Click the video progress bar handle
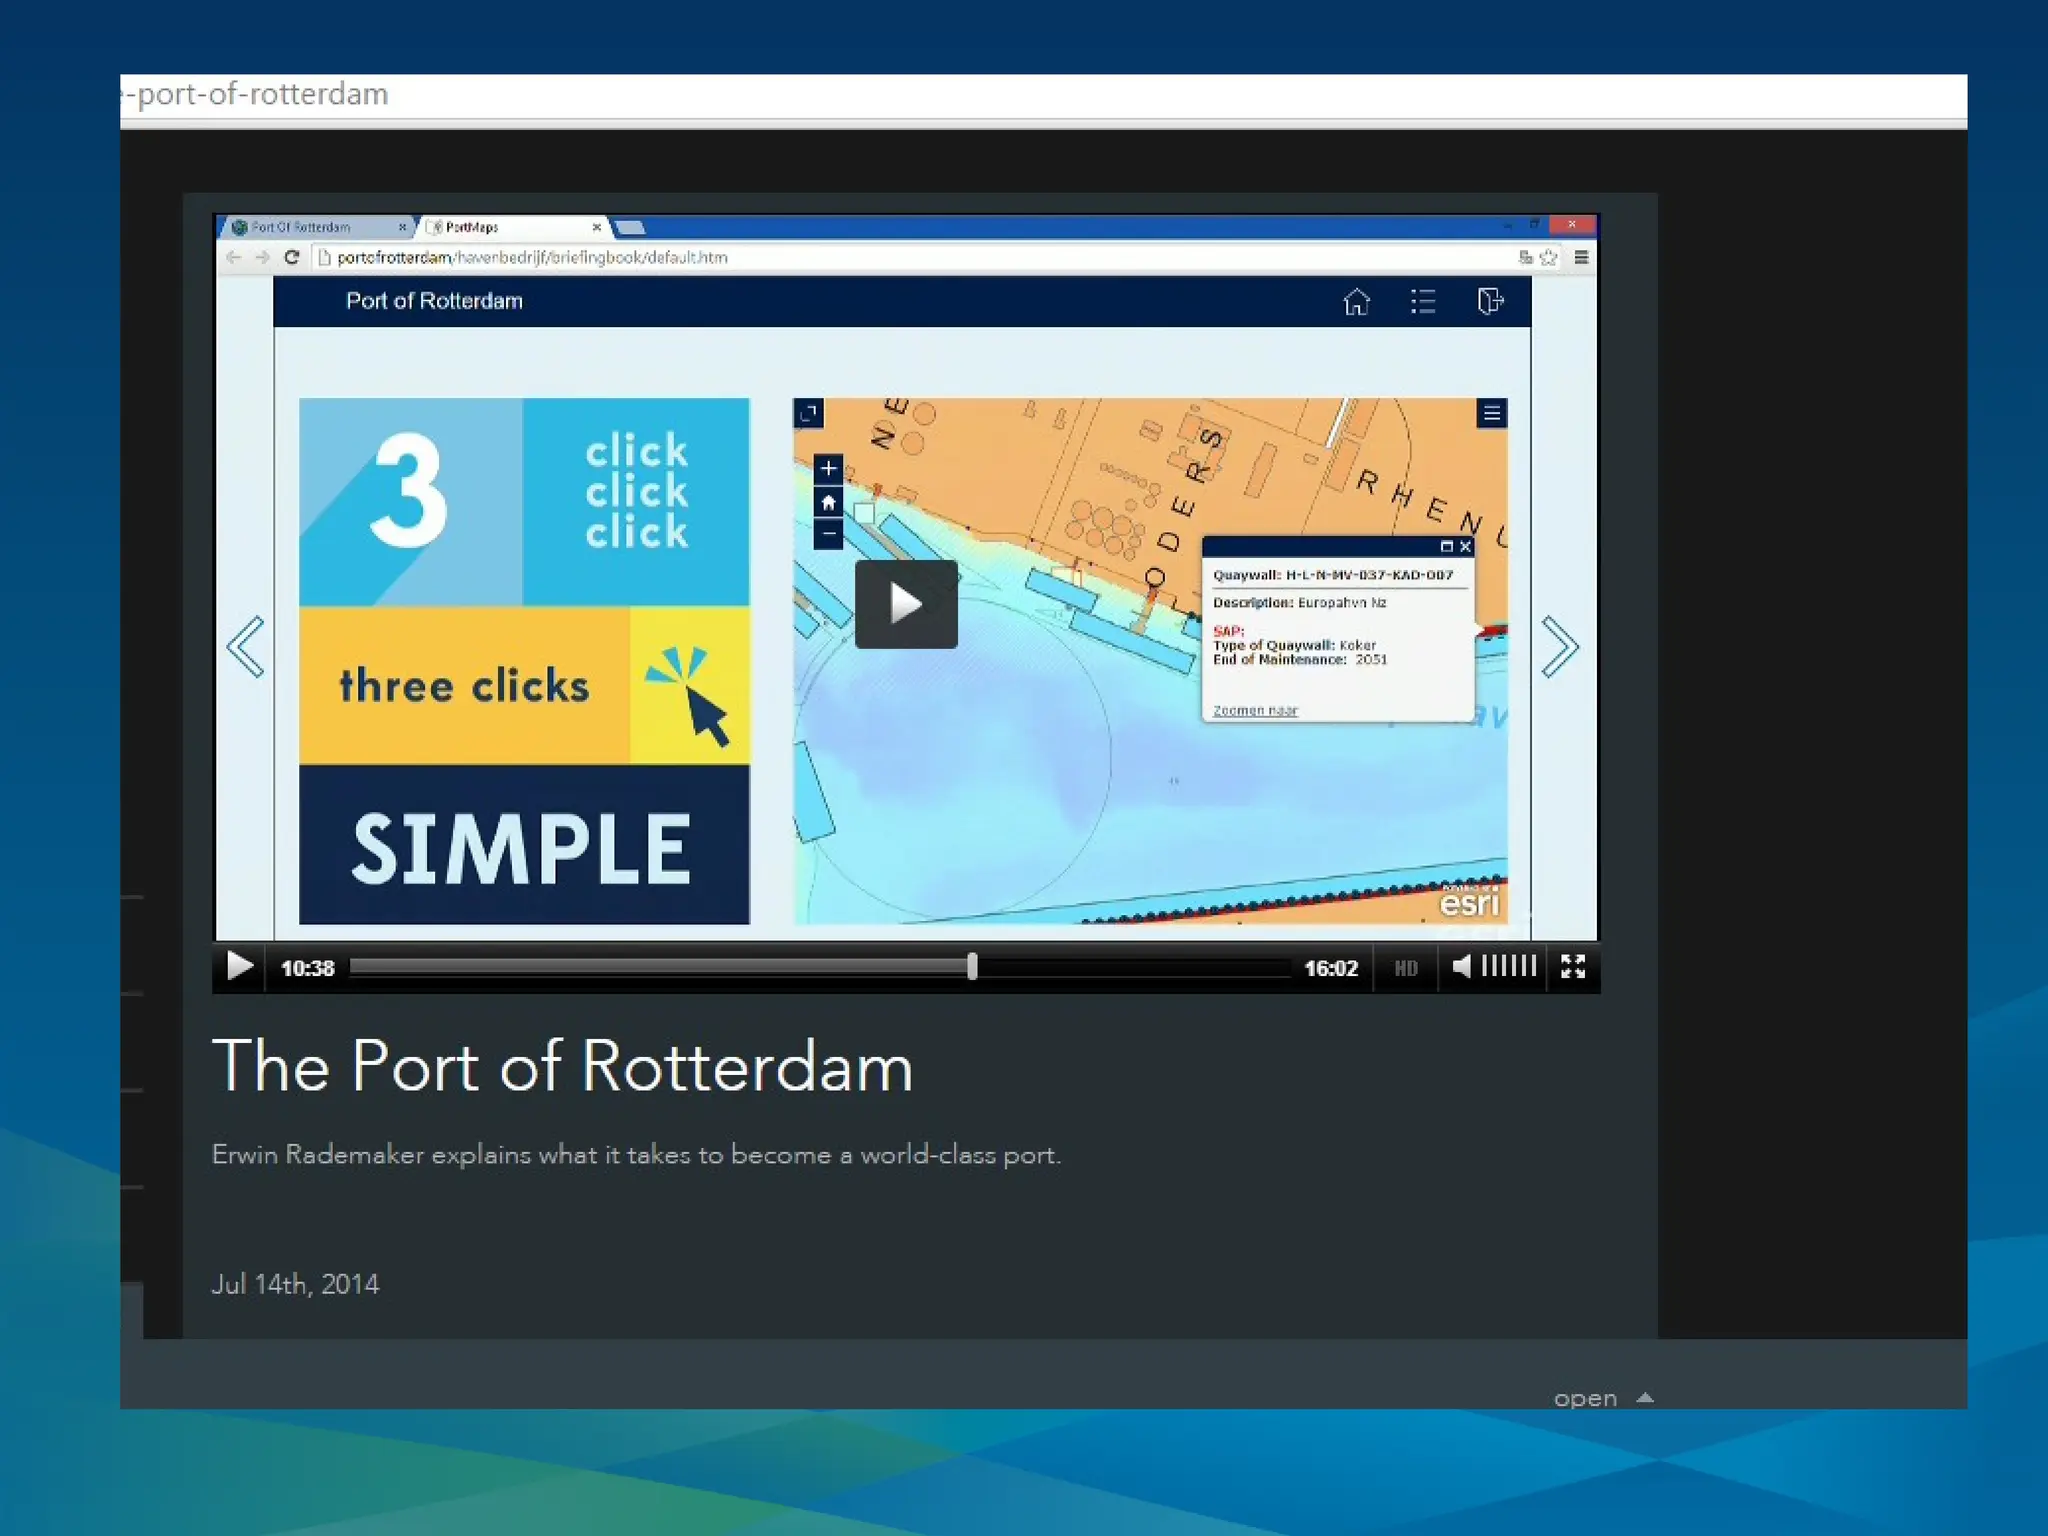Viewport: 2048px width, 1536px height. point(972,967)
